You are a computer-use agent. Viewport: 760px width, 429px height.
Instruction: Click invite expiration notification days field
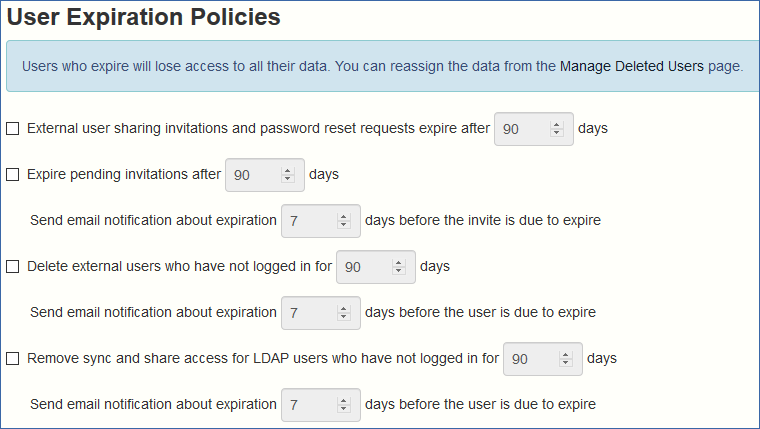click(321, 221)
